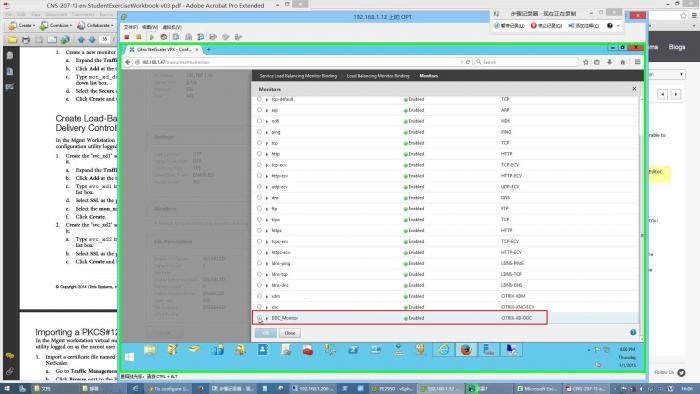This screenshot has width=700, height=394.
Task: Click the Acrobat email envelope icon
Action: click(52, 40)
